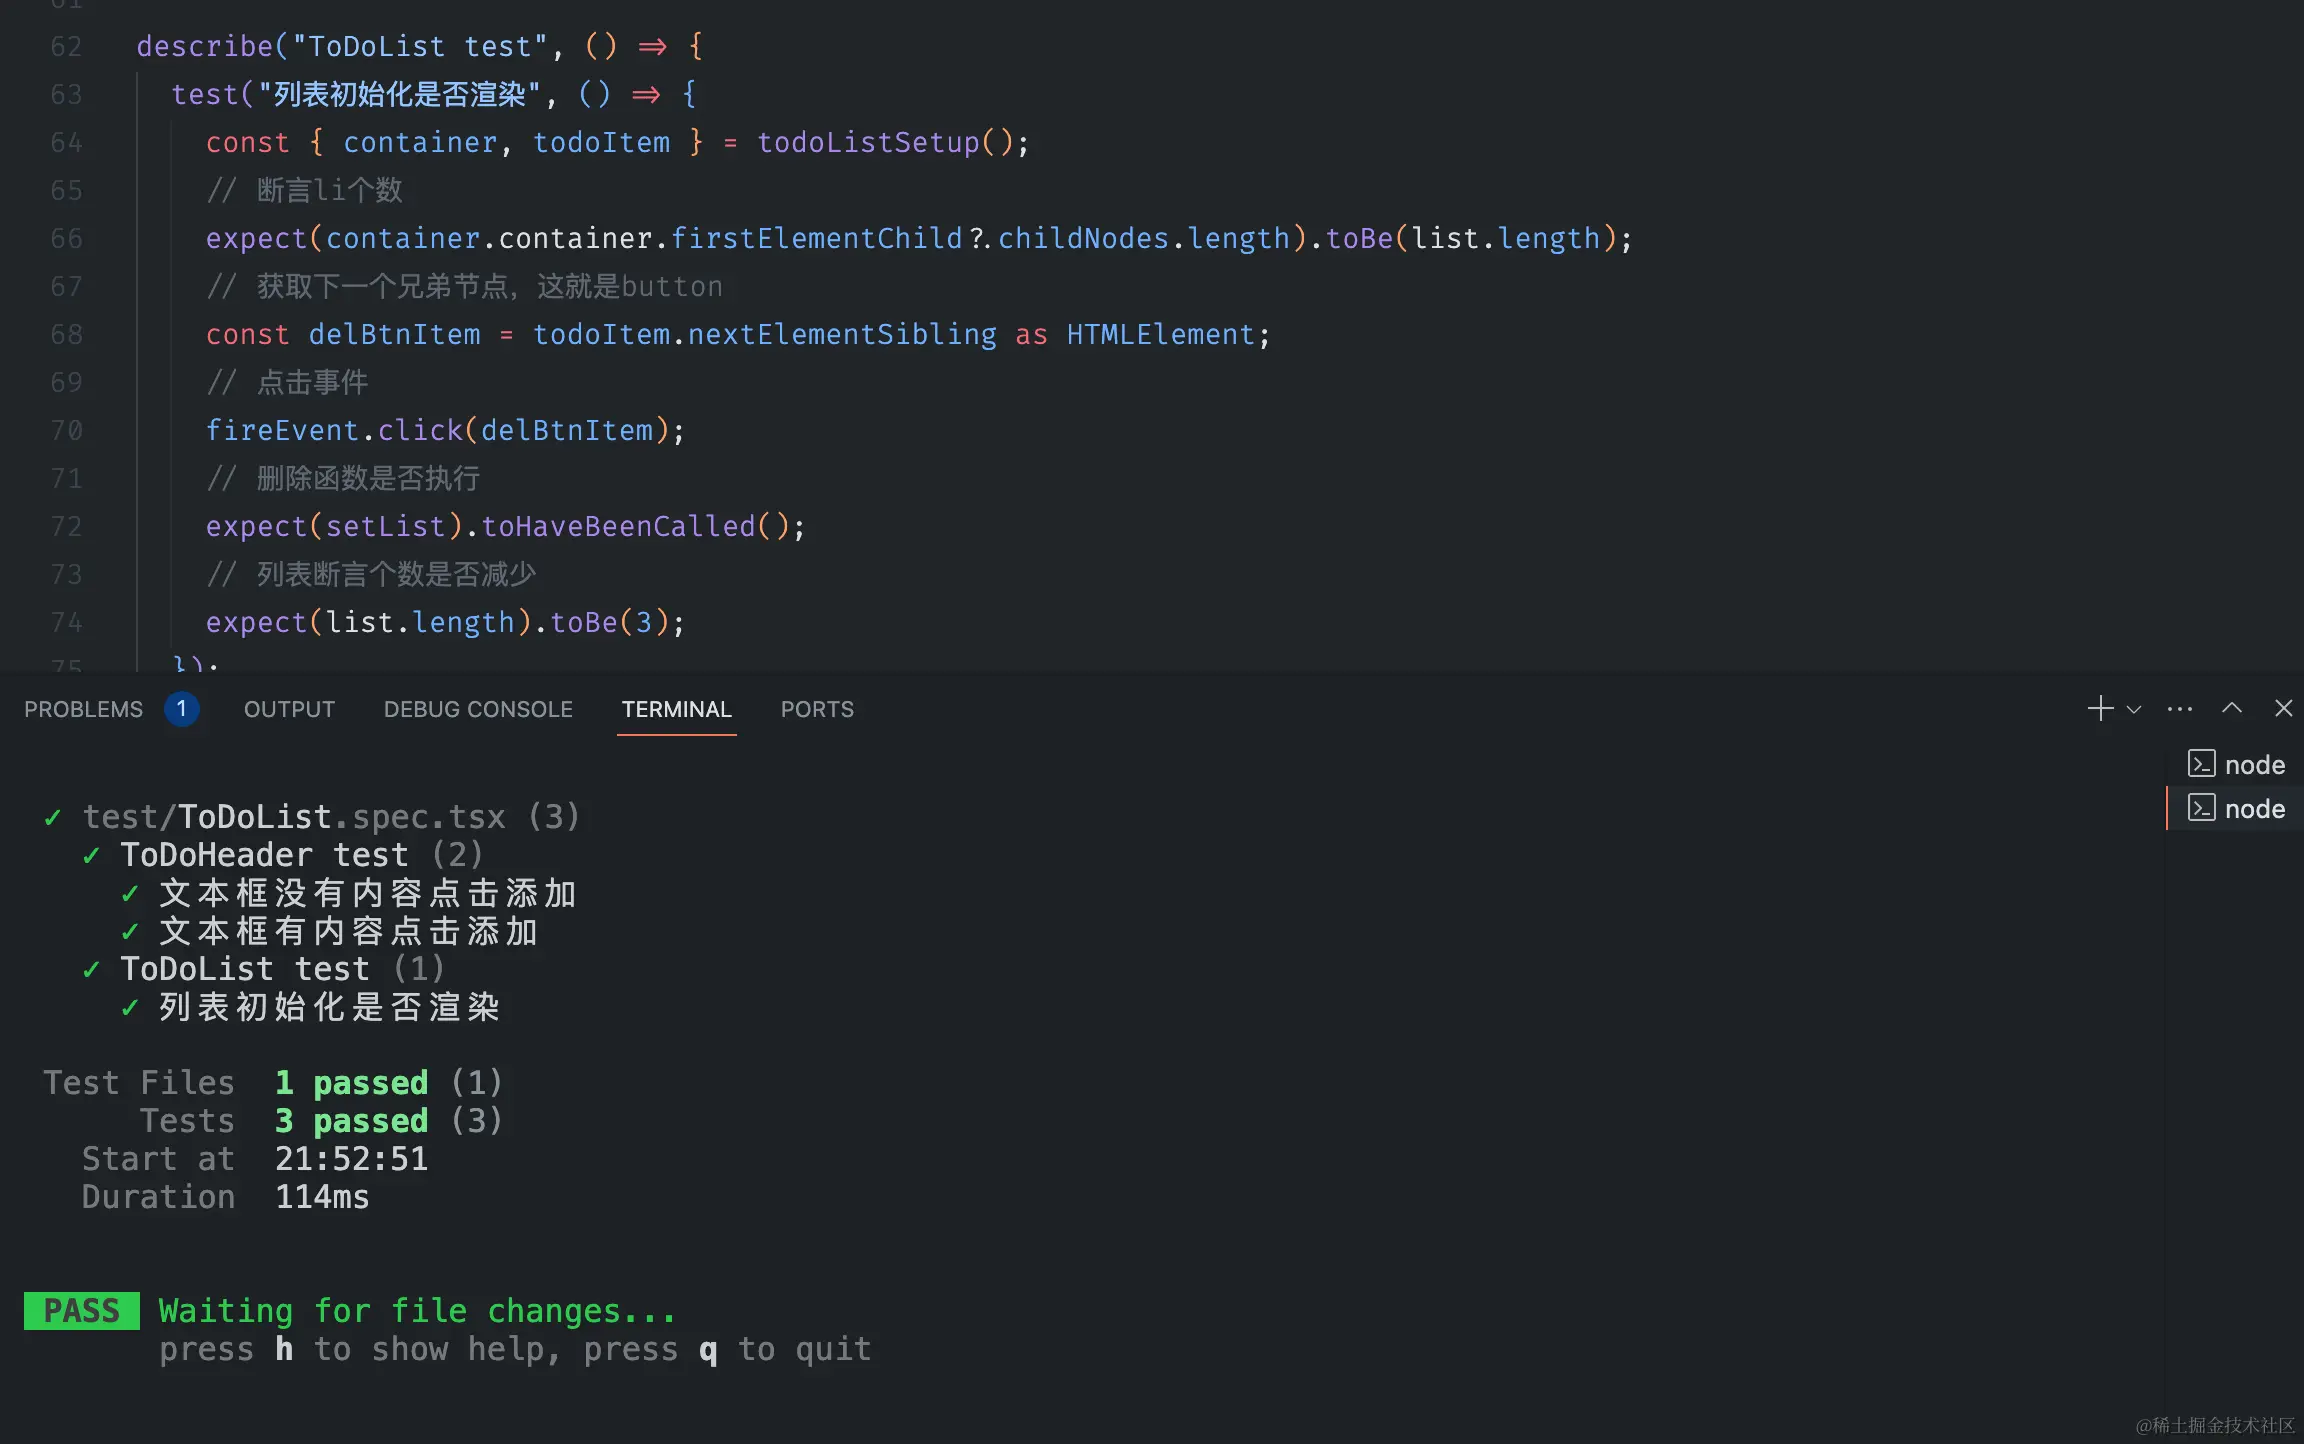Click the test/ToDoList.spec.tsx file path link
The height and width of the screenshot is (1444, 2304).
pos(294,817)
